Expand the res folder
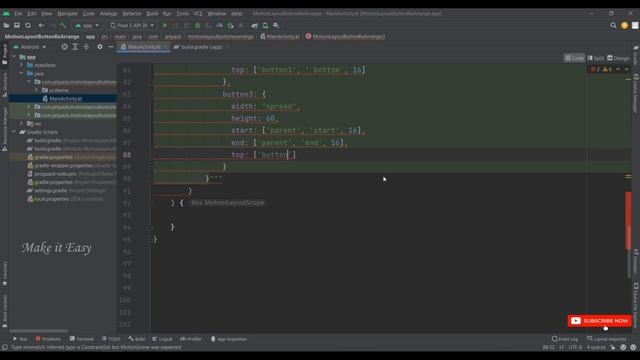The height and width of the screenshot is (360, 640). pos(22,124)
